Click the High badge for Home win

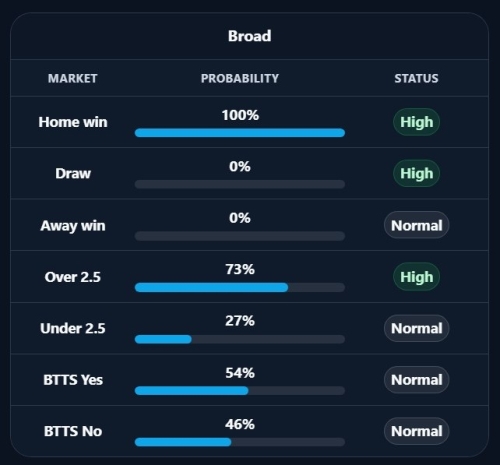click(416, 122)
